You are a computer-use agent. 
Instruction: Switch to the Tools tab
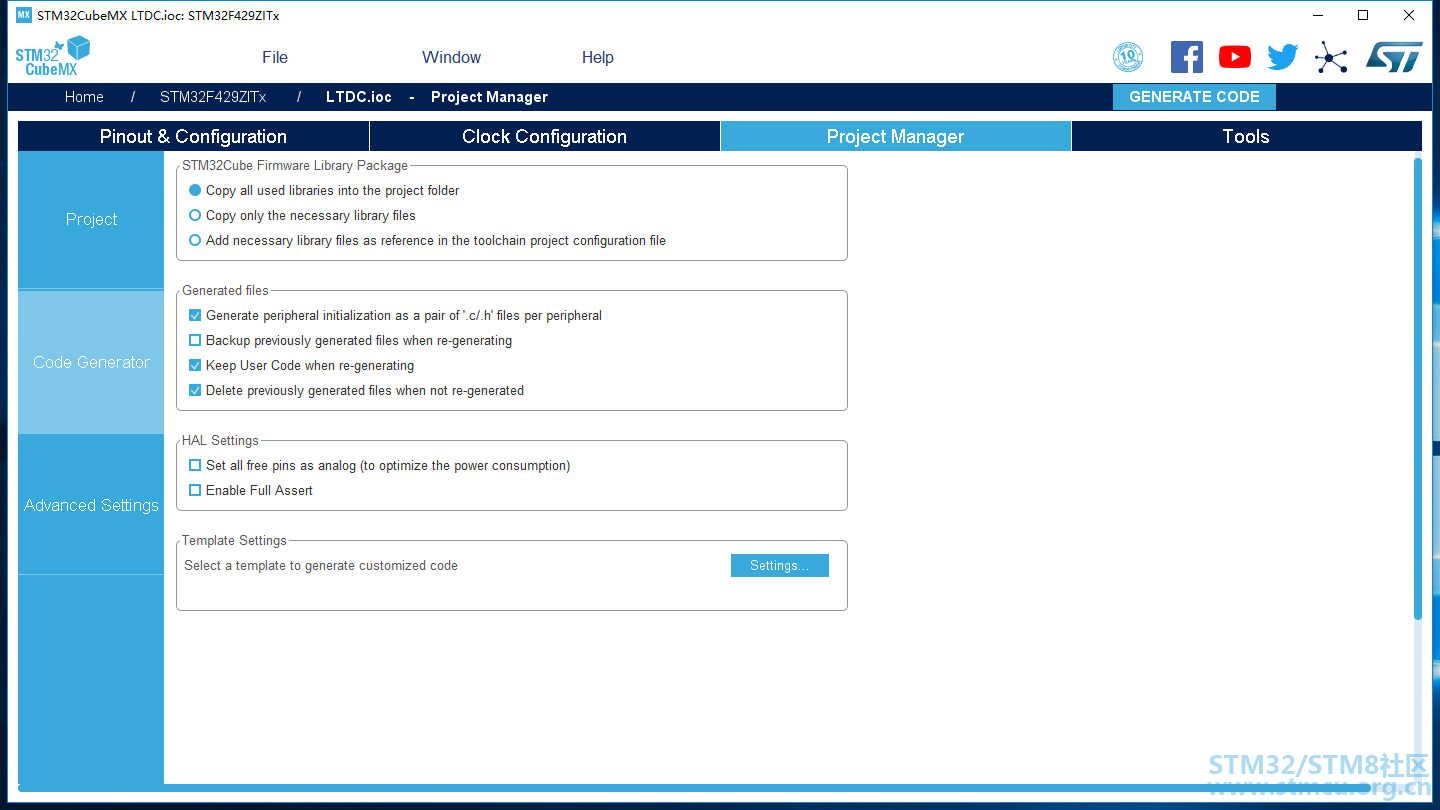(1246, 136)
